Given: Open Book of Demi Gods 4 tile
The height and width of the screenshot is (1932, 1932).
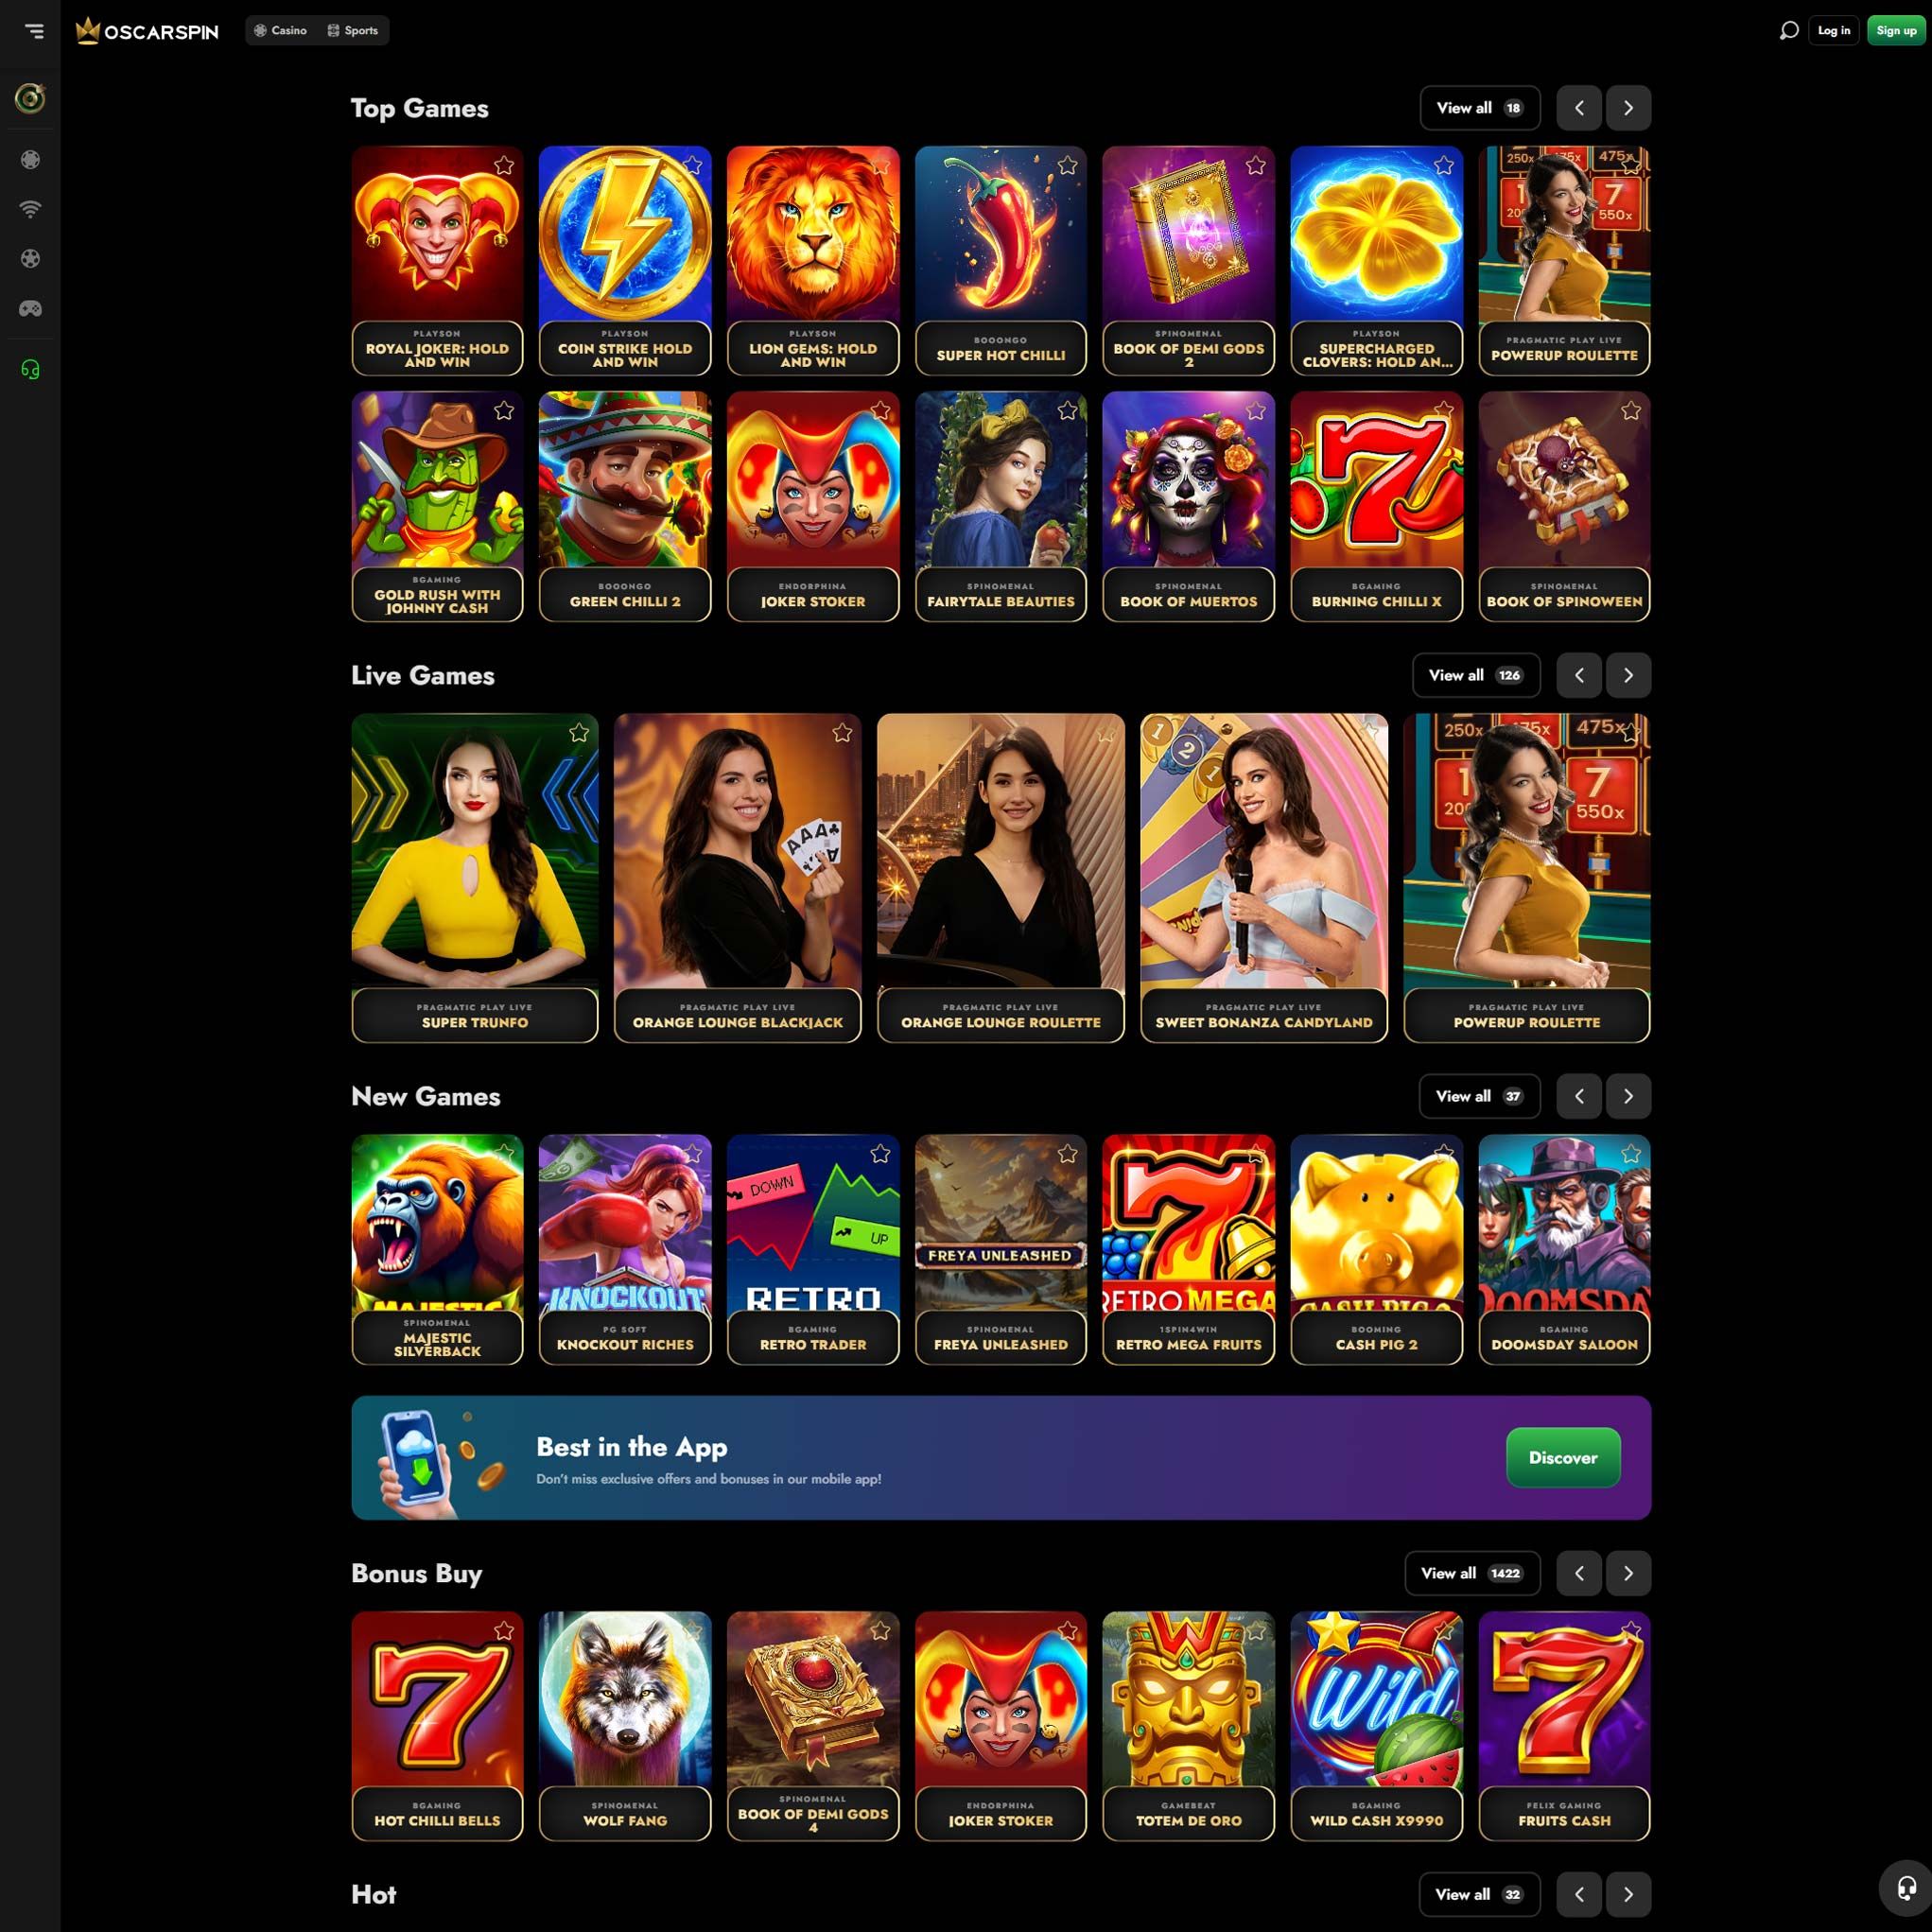Looking at the screenshot, I should 813,1726.
